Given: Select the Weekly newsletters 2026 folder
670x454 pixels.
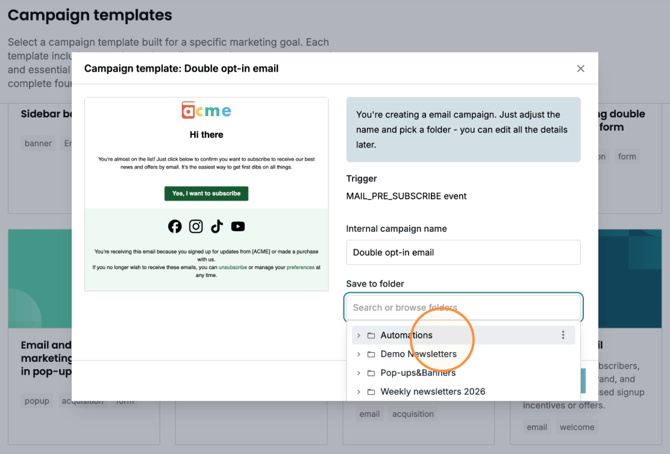Looking at the screenshot, I should tap(463, 392).
